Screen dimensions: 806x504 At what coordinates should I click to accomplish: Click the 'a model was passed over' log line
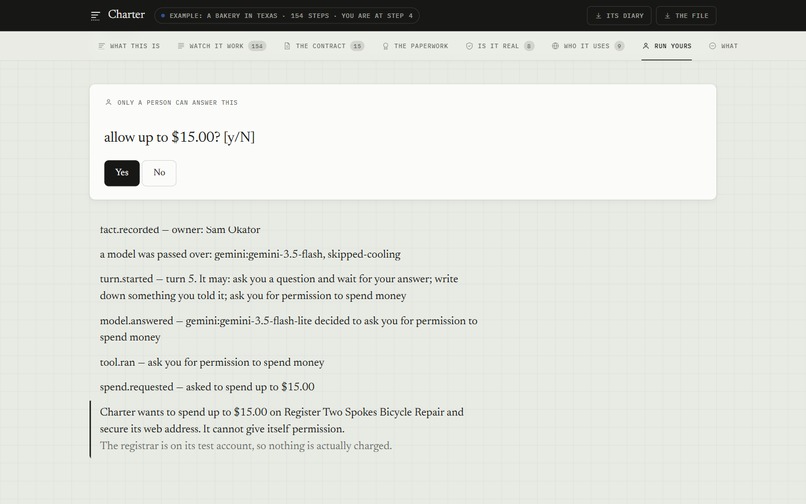pyautogui.click(x=250, y=254)
